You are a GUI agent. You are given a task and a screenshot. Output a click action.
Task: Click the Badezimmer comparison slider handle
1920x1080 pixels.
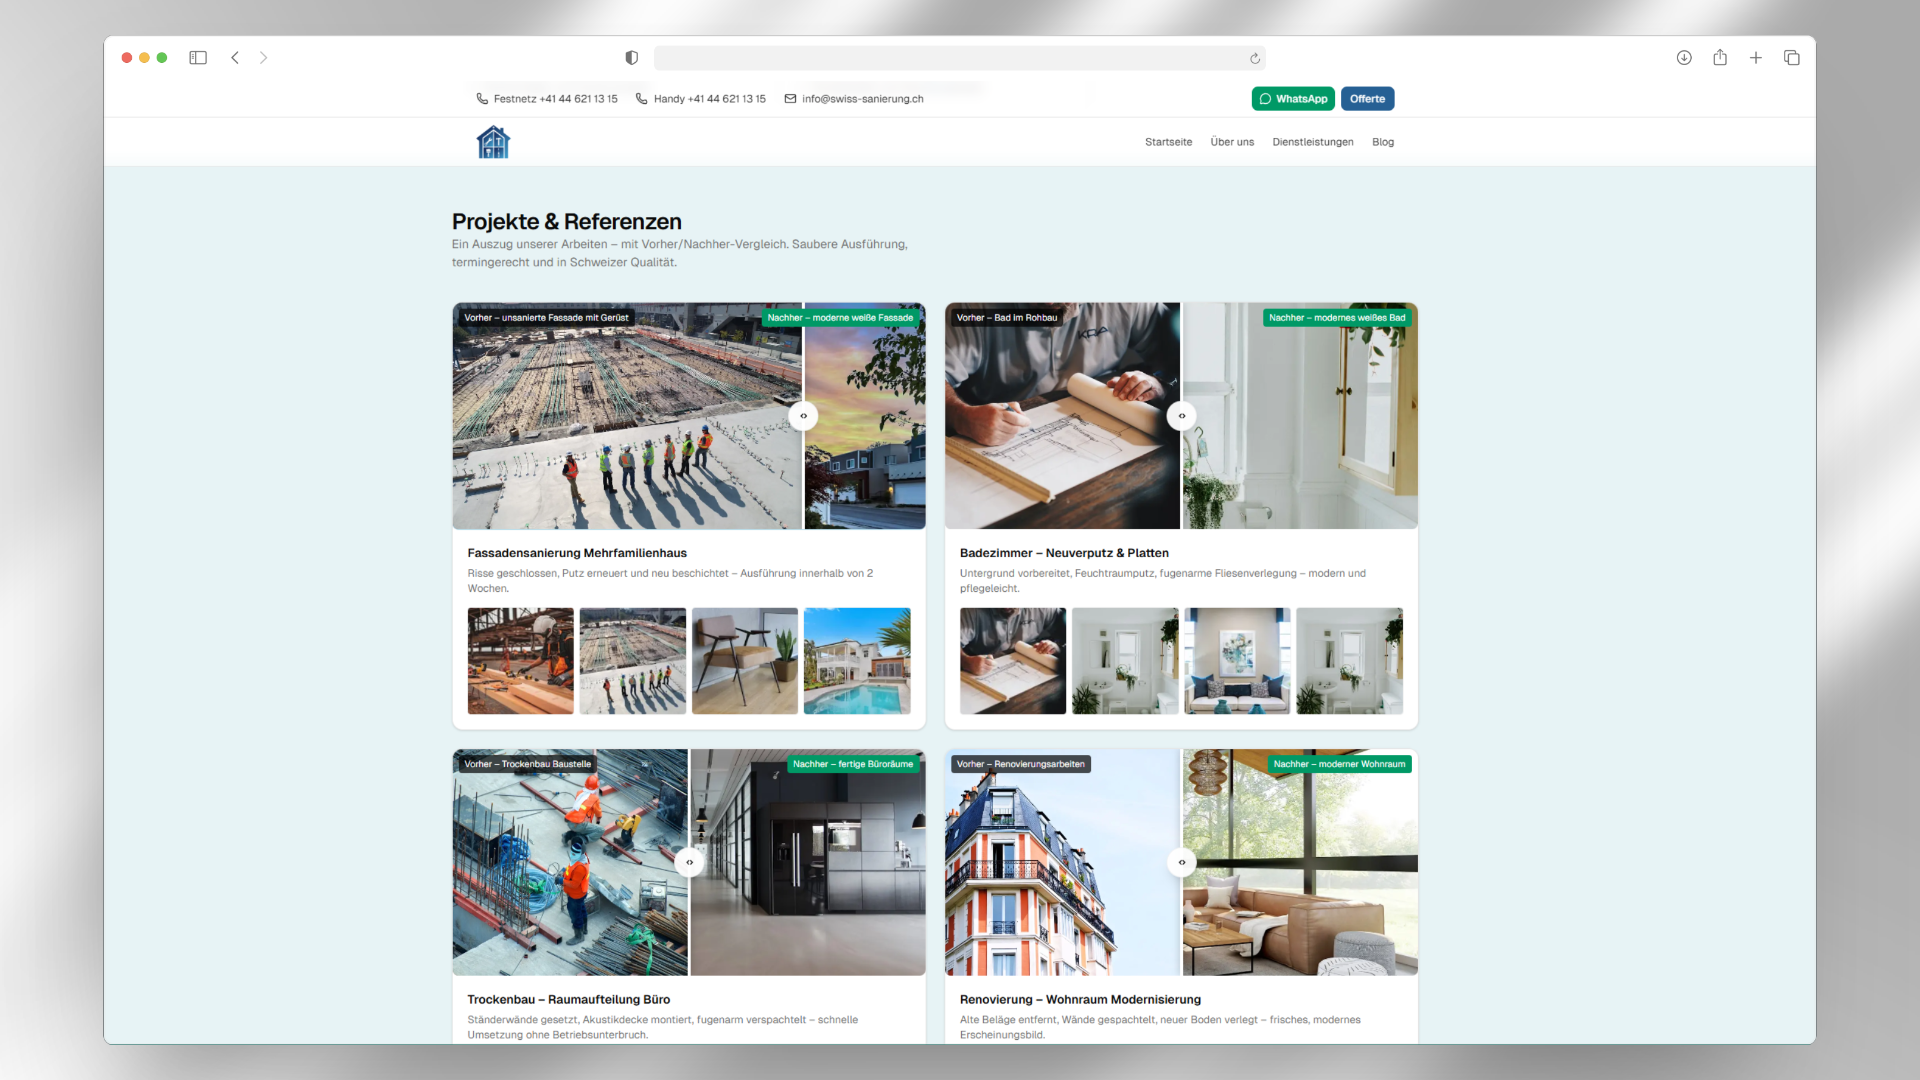(x=1181, y=416)
